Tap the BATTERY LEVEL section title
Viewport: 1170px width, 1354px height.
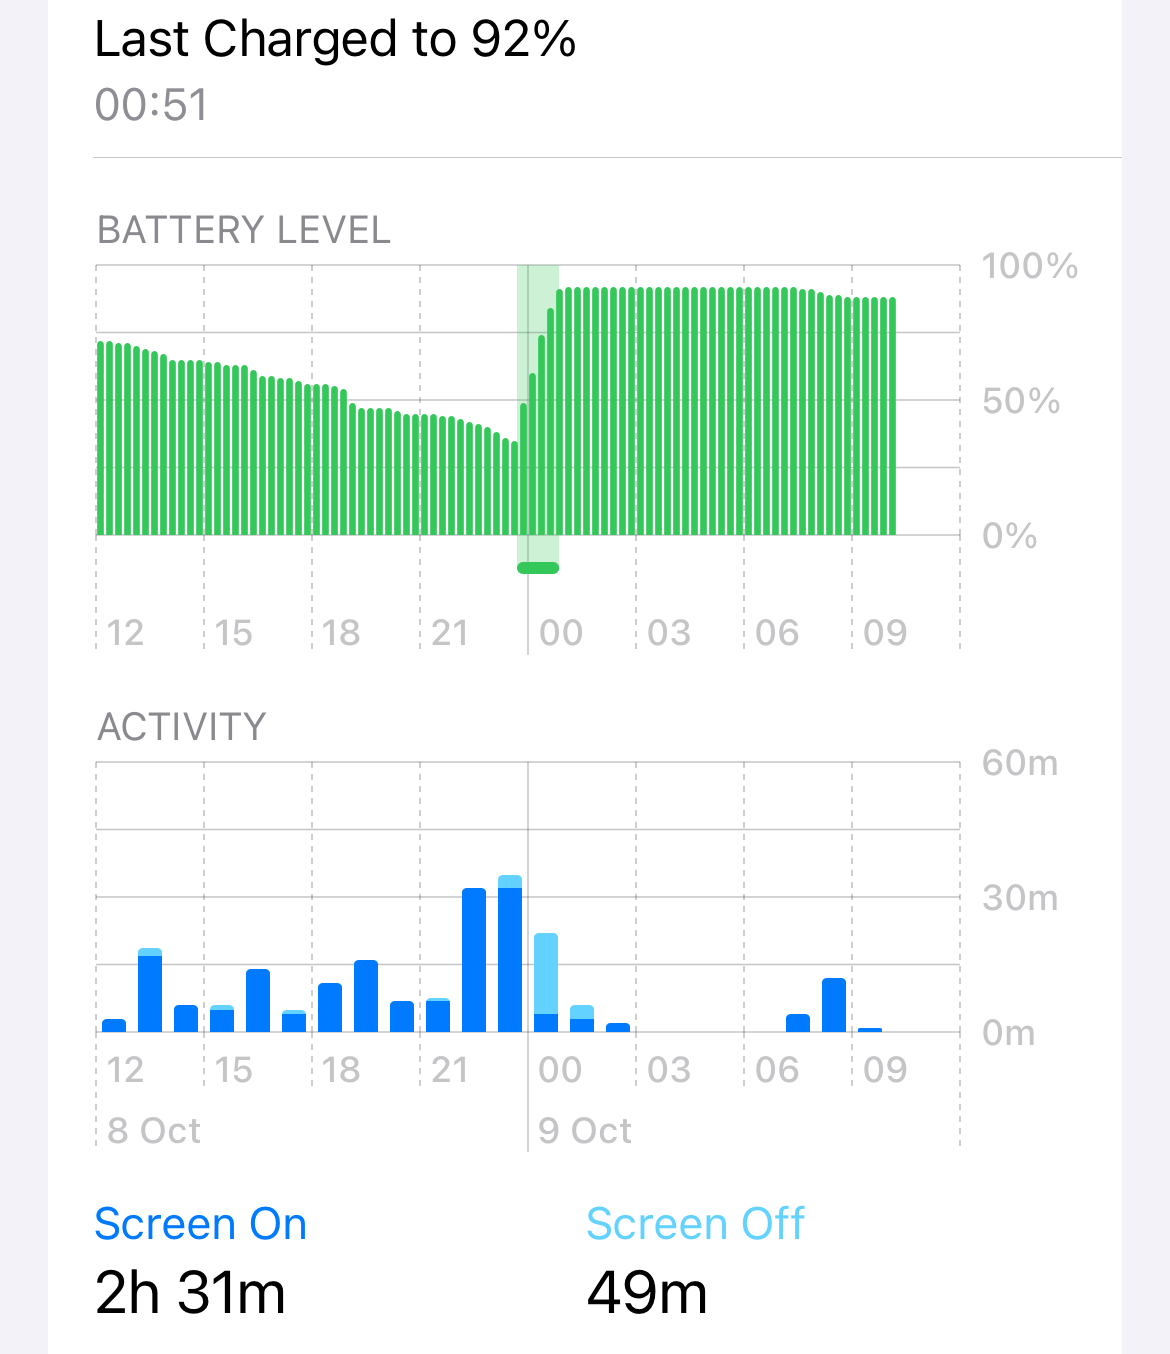point(244,230)
